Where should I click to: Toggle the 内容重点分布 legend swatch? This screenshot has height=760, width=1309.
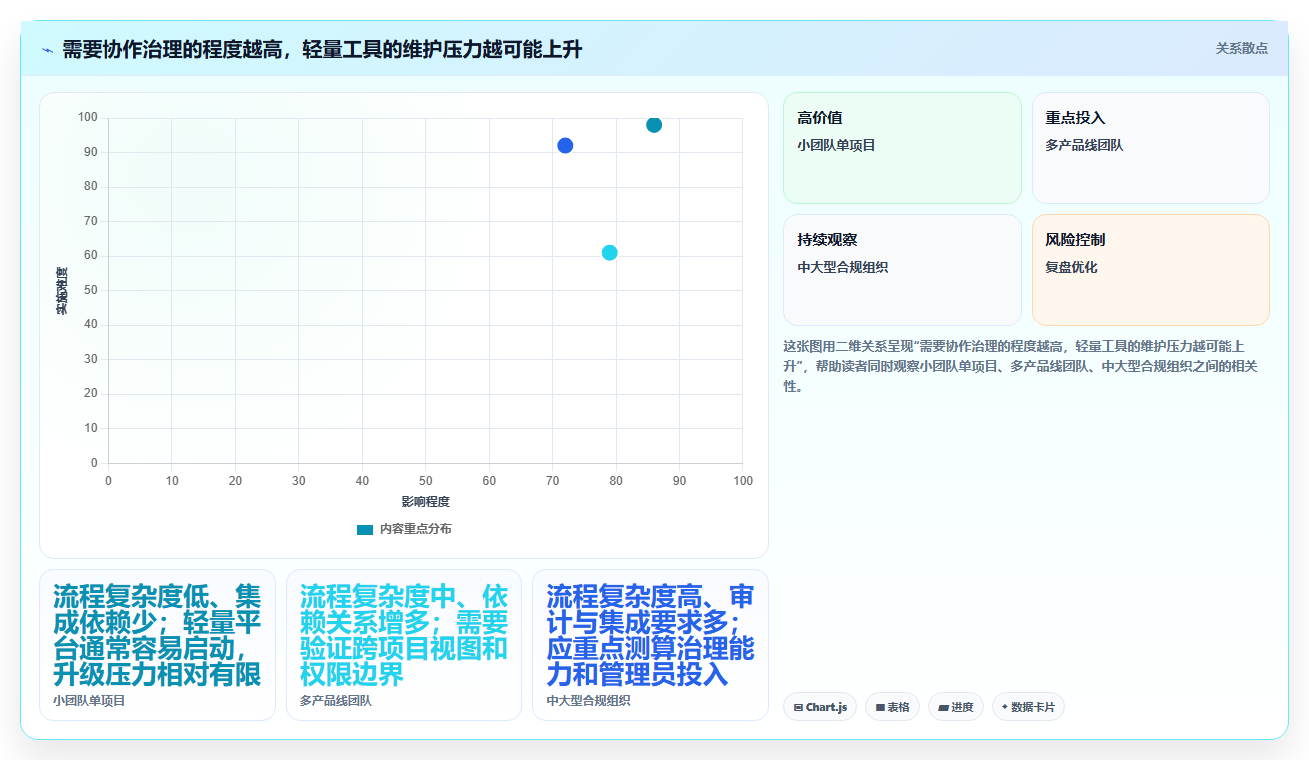[x=365, y=529]
